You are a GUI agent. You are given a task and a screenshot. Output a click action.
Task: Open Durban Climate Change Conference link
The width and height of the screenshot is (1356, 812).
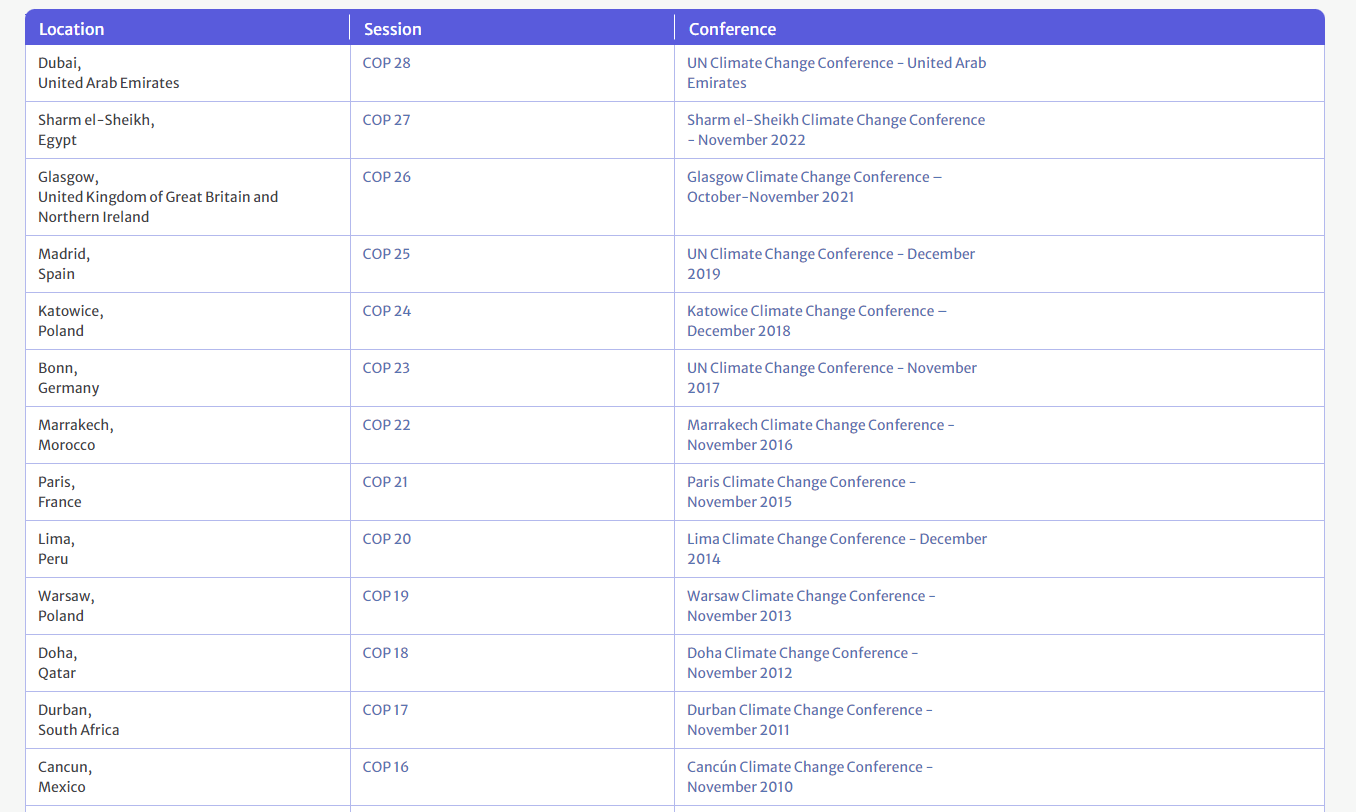tap(810, 720)
